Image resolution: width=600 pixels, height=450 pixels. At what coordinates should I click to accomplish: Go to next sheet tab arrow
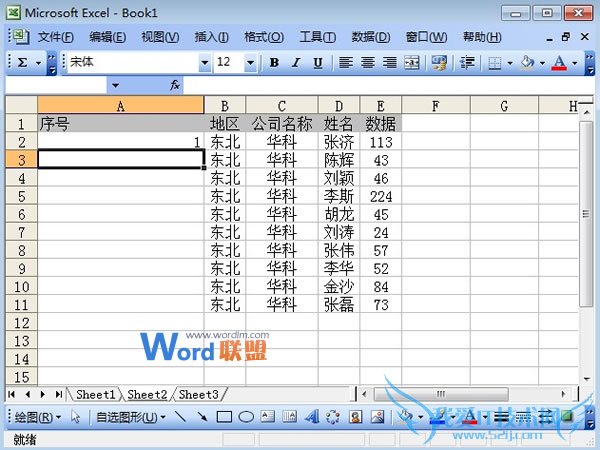tap(42, 394)
